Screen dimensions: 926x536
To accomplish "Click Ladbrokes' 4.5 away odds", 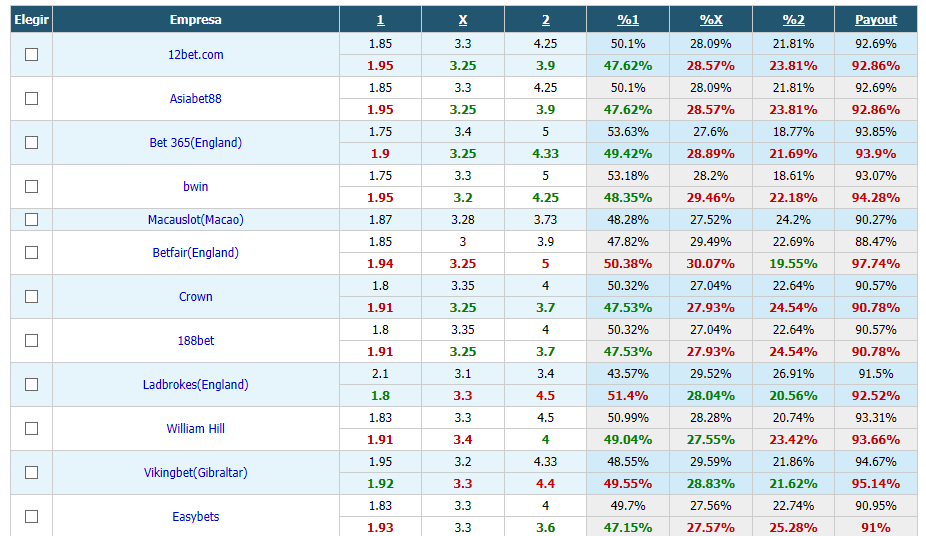I will point(546,396).
